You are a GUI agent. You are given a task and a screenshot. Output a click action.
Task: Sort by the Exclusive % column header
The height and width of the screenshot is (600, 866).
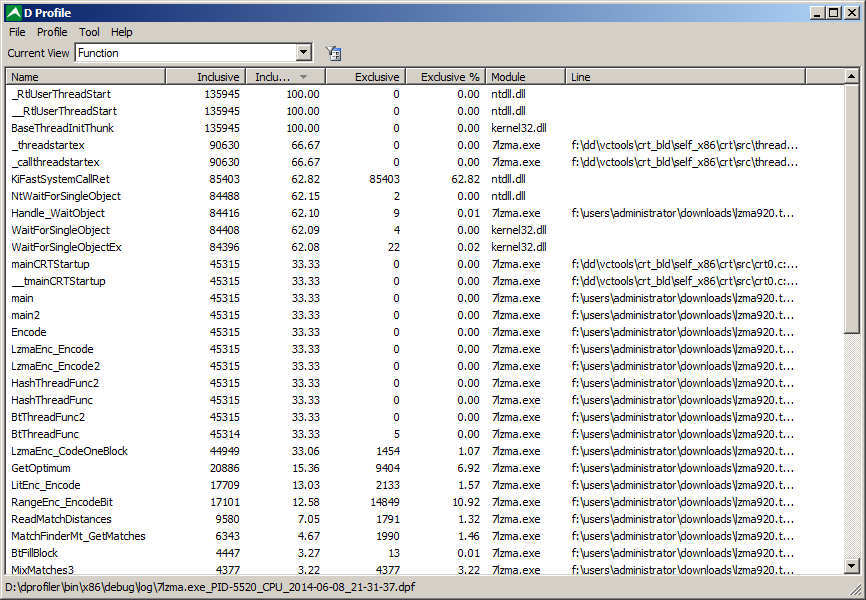[446, 77]
